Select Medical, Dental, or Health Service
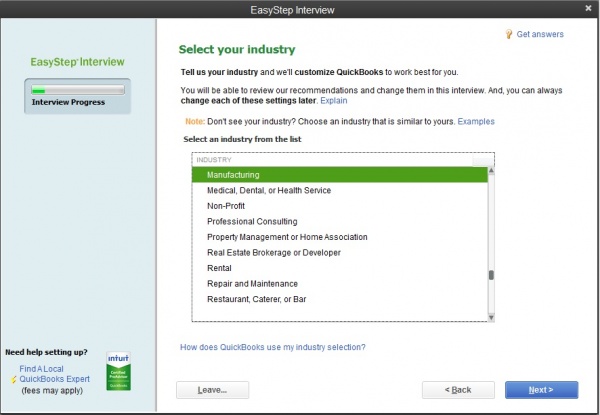The height and width of the screenshot is (415, 600). click(340, 190)
